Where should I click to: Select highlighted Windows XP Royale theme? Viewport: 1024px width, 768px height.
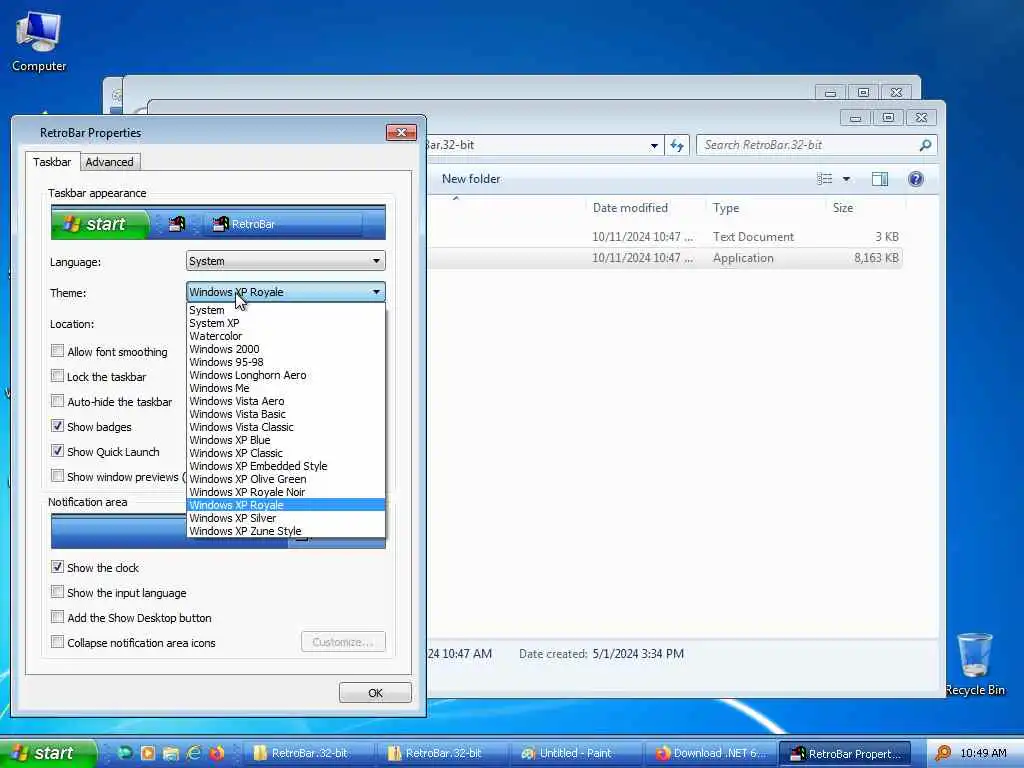click(285, 505)
